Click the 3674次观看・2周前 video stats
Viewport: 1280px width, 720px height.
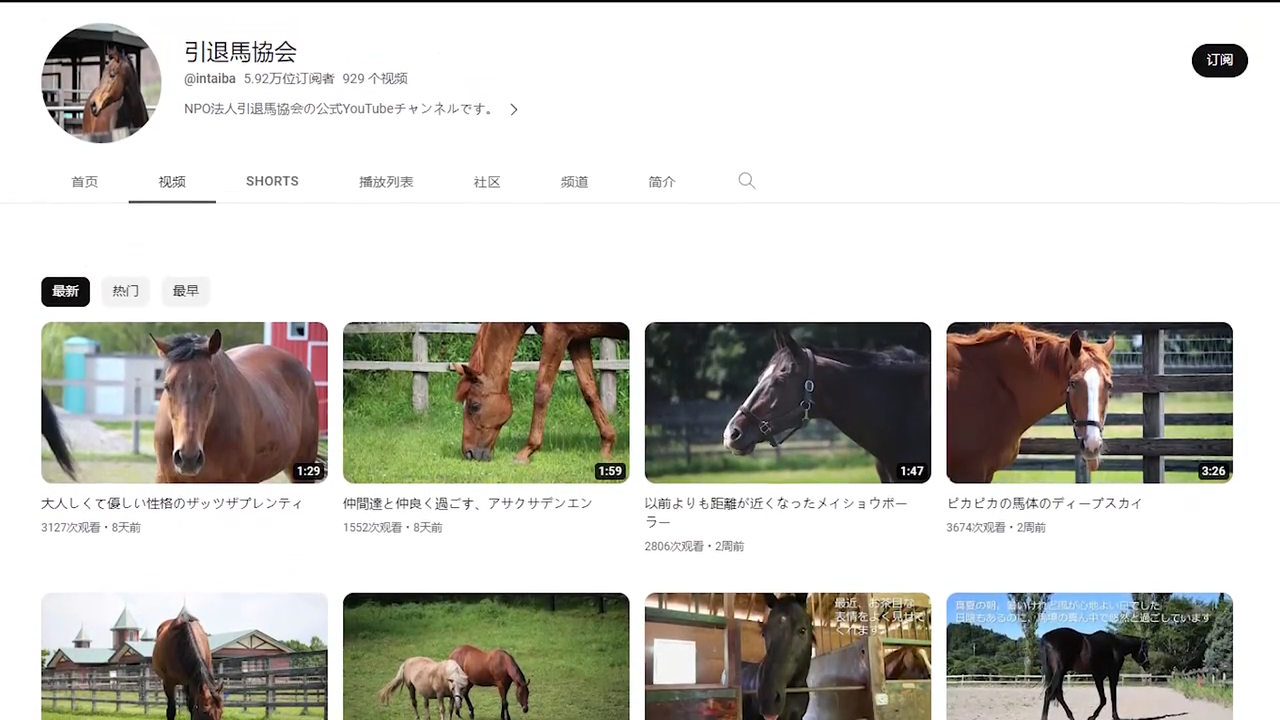coord(997,527)
